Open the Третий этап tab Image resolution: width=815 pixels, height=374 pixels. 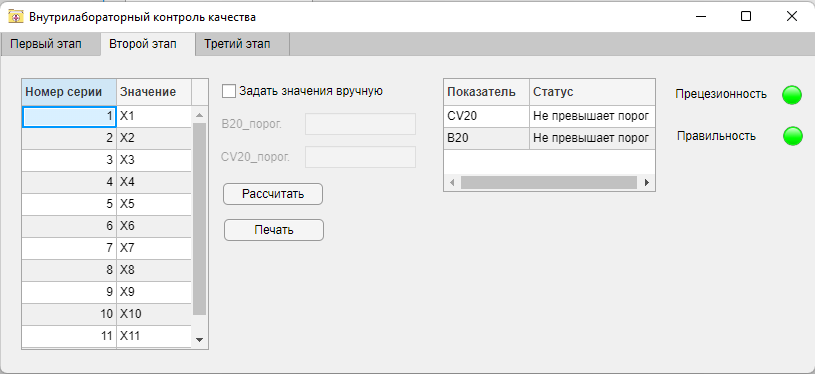coord(237,44)
